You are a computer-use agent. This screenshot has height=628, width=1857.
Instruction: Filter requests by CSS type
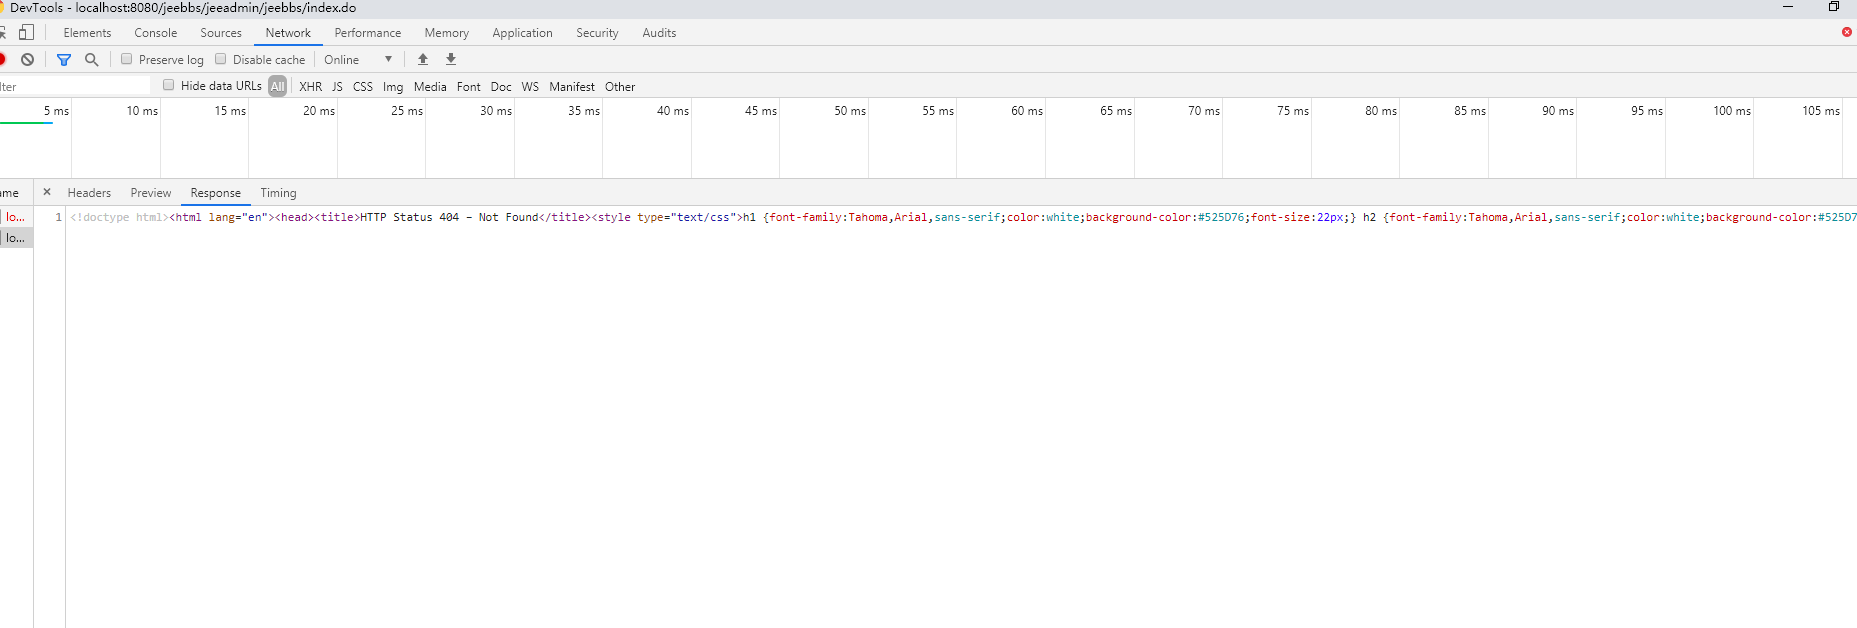tap(362, 87)
